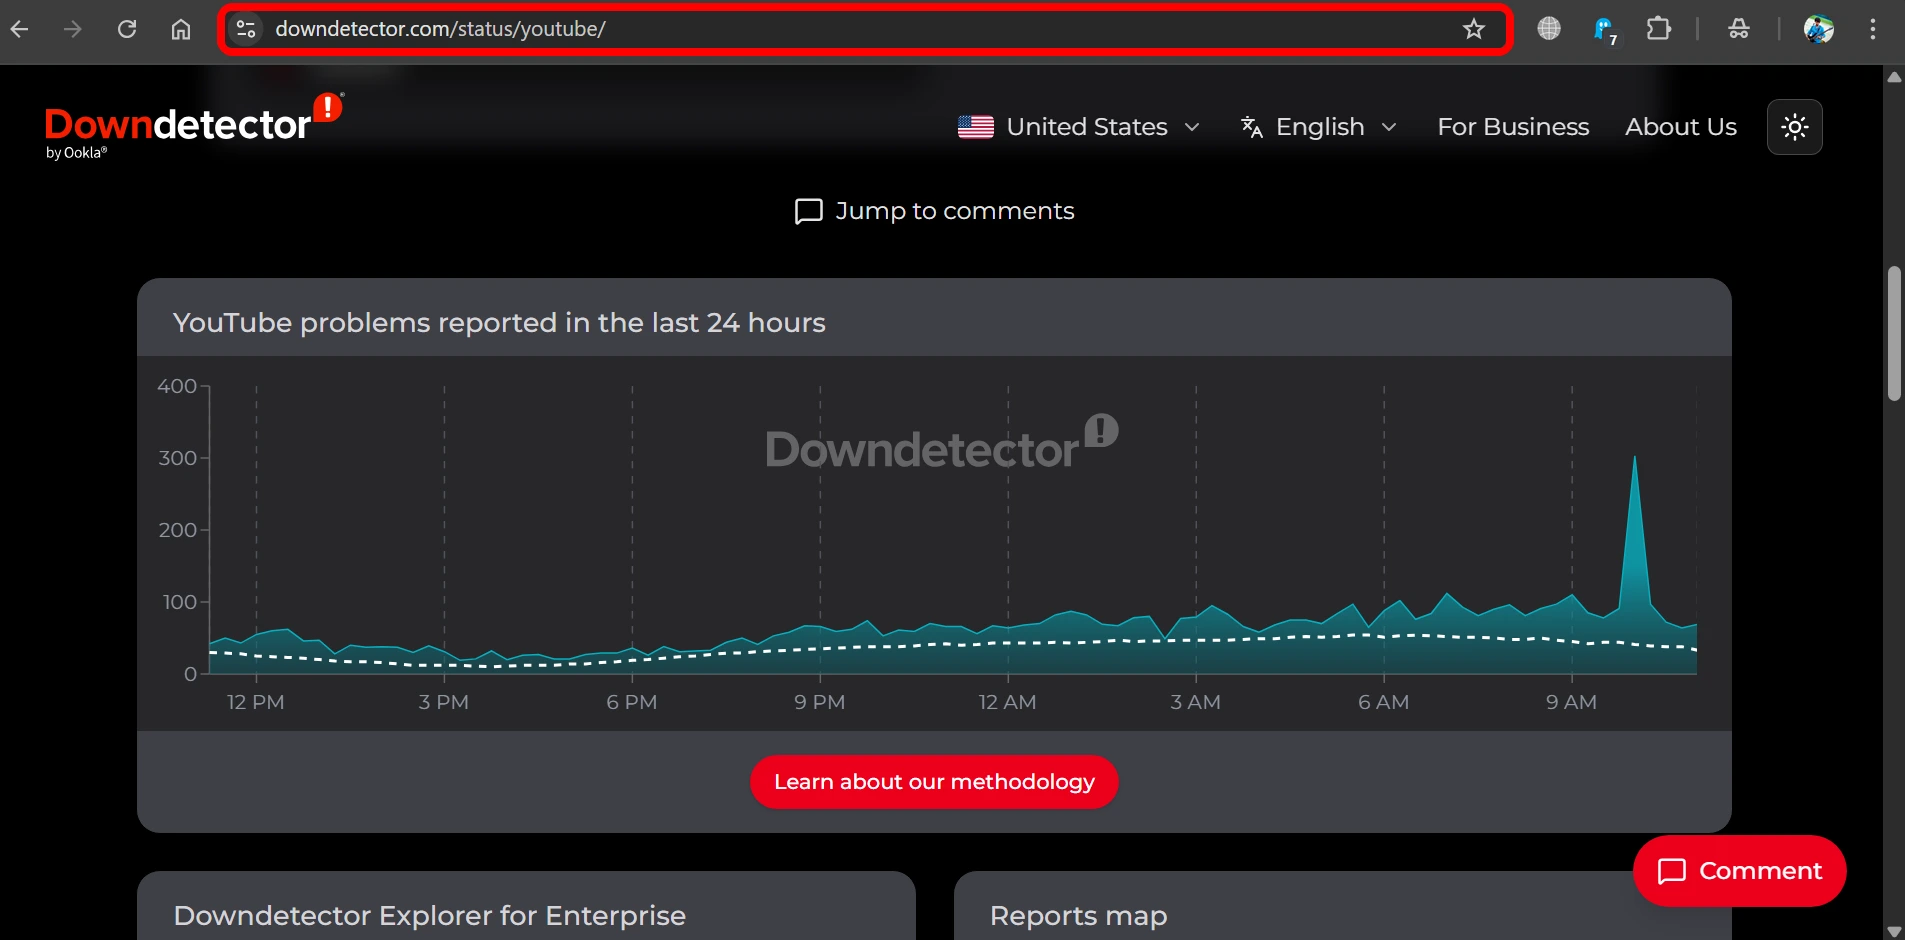Viewport: 1905px width, 940px height.
Task: Expand the United States country dropdown
Action: [1078, 127]
